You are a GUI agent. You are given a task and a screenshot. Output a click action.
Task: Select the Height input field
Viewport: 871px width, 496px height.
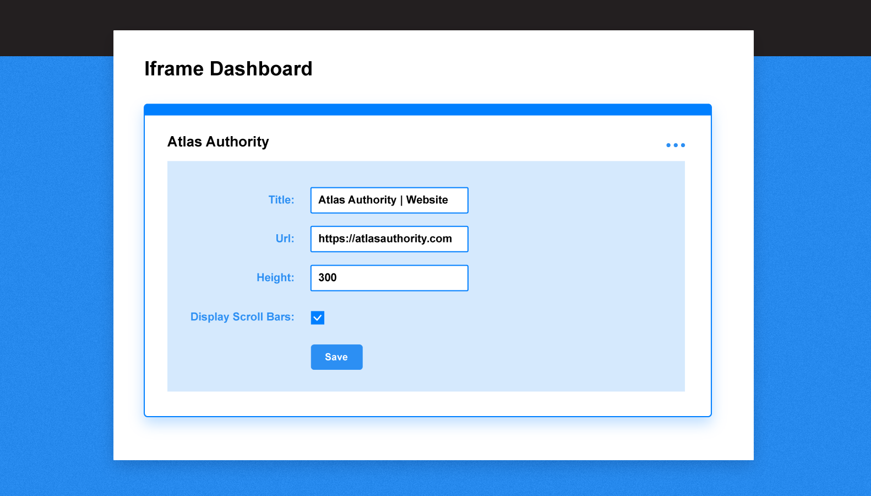click(389, 278)
